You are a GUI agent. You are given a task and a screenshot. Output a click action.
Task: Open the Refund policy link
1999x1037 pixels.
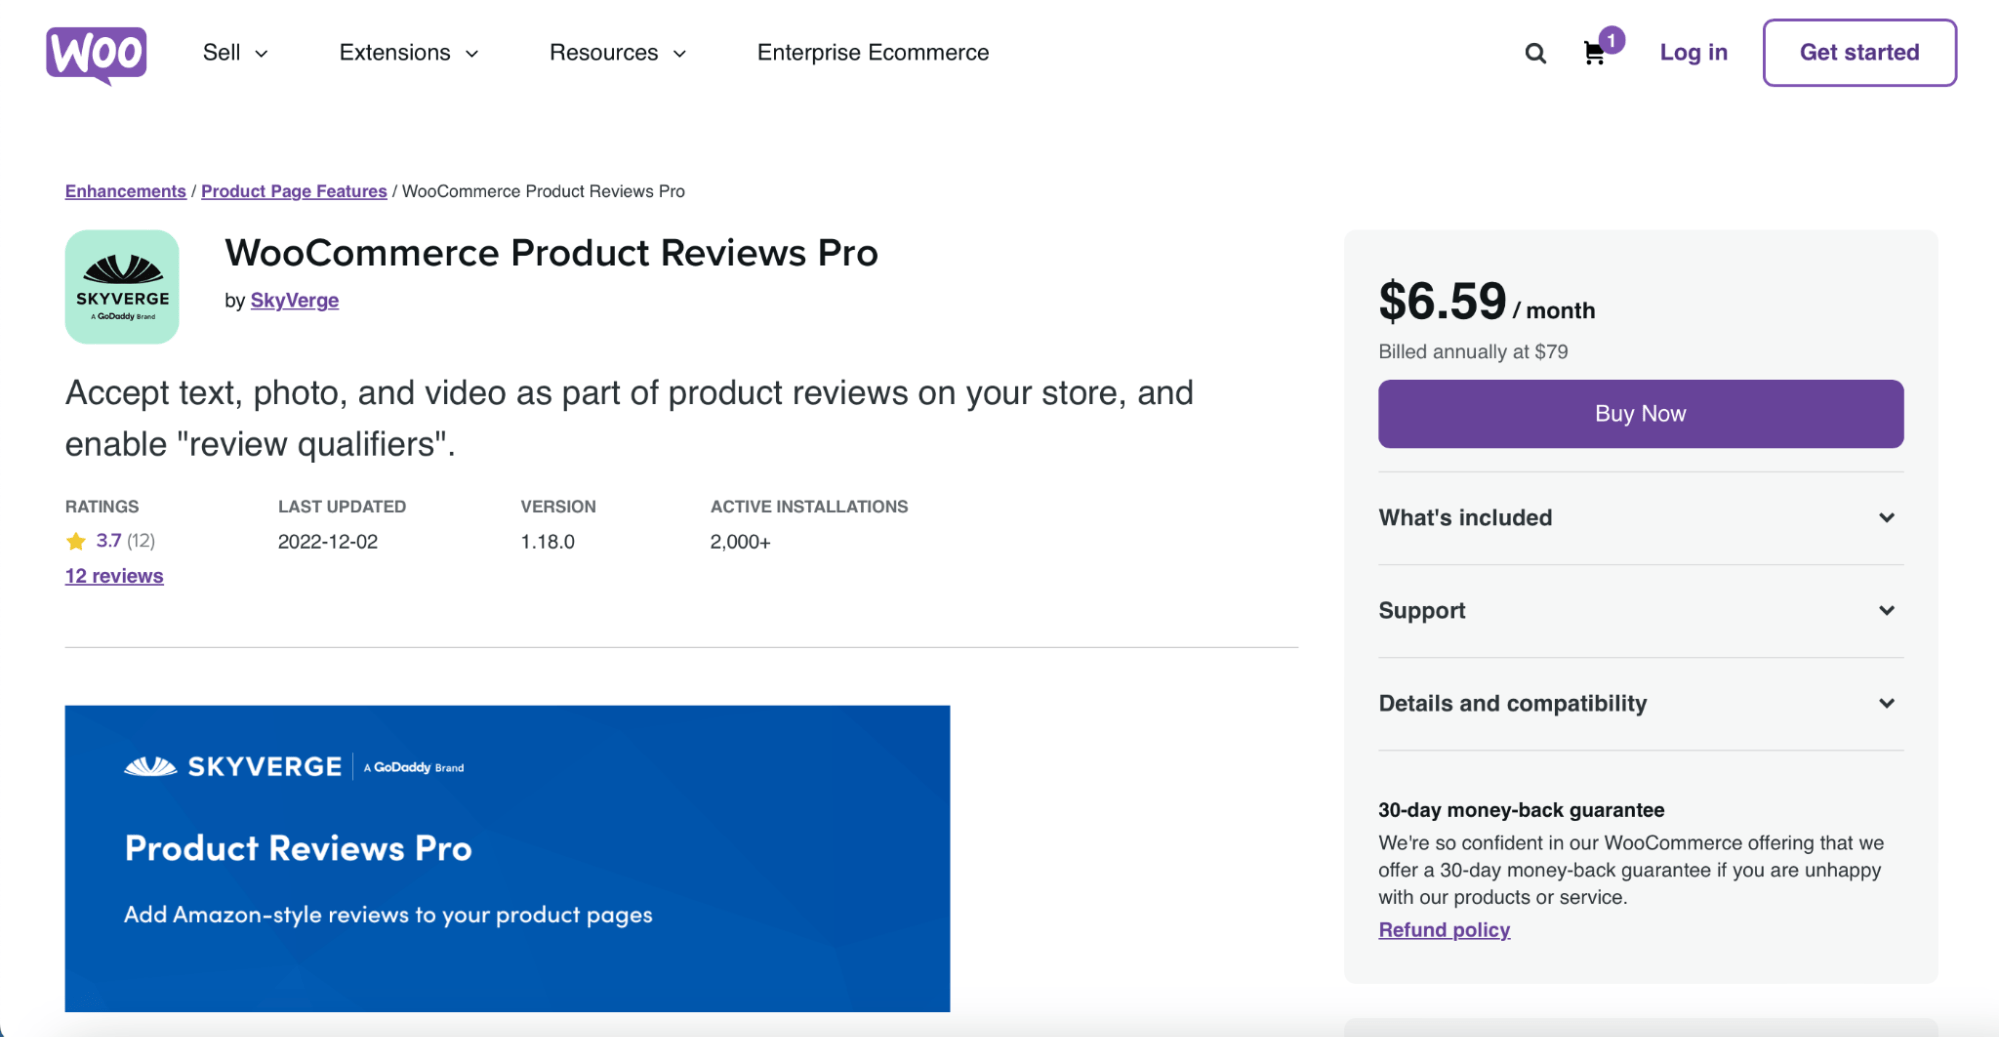[x=1444, y=930]
